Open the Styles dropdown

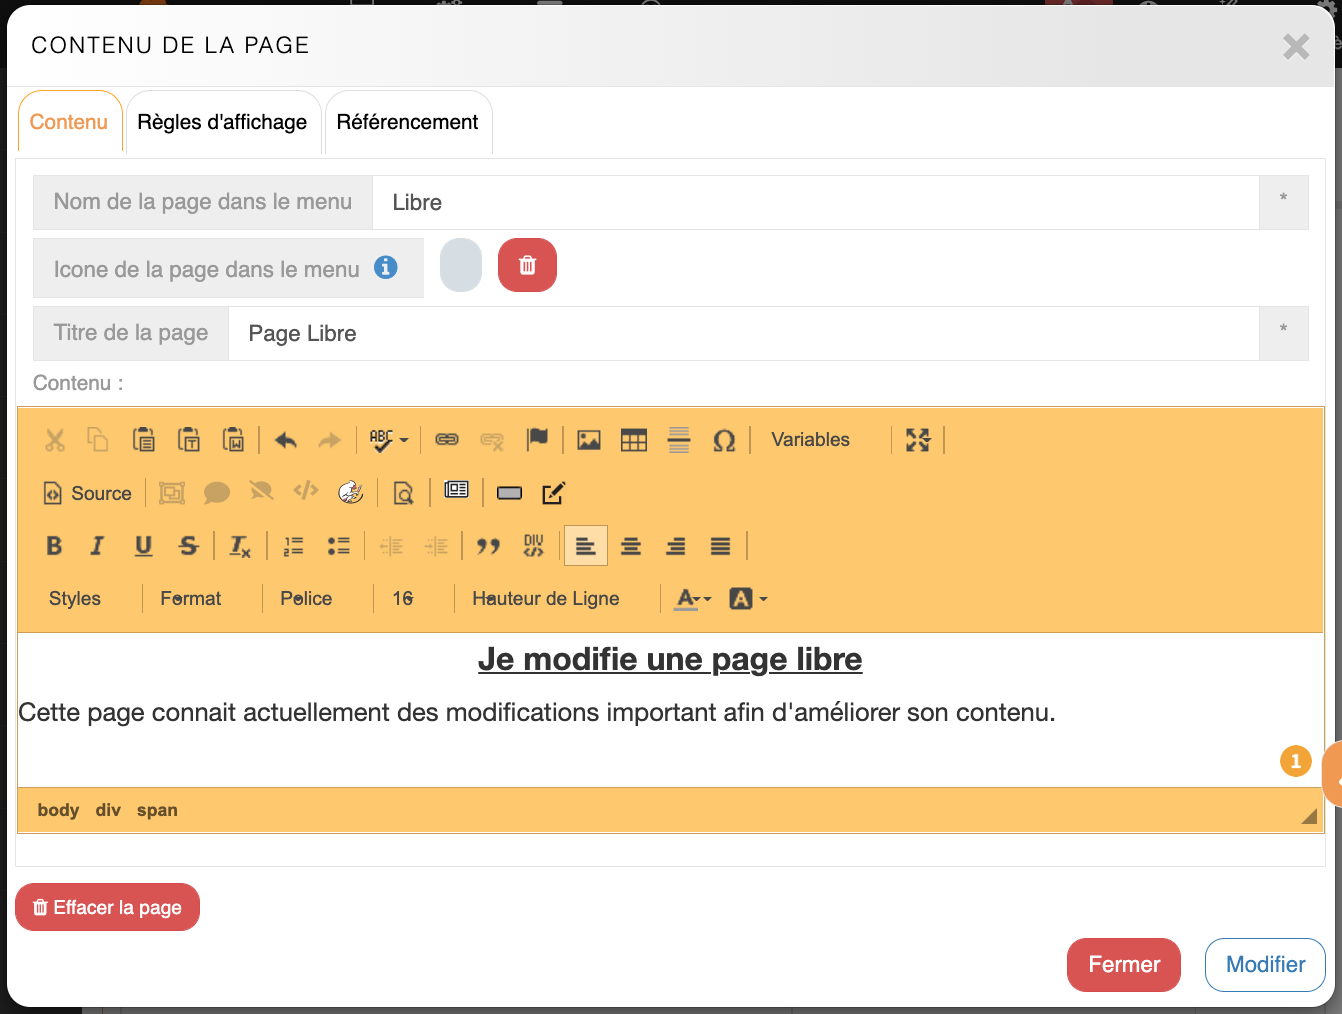(75, 599)
